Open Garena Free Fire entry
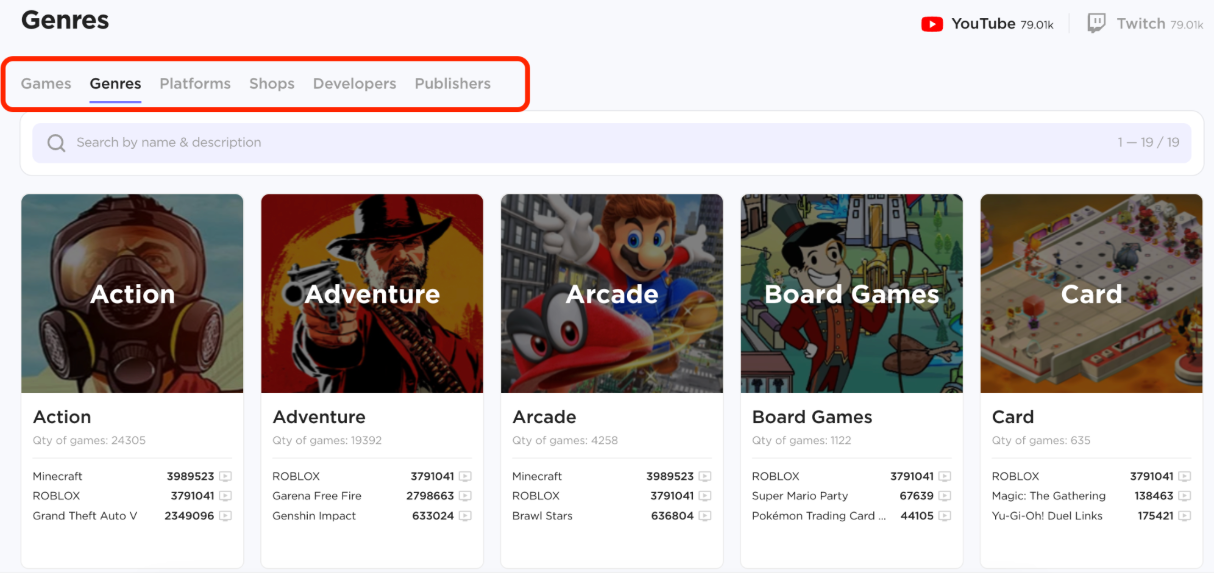Viewport: 1214px width, 573px height. click(x=317, y=496)
